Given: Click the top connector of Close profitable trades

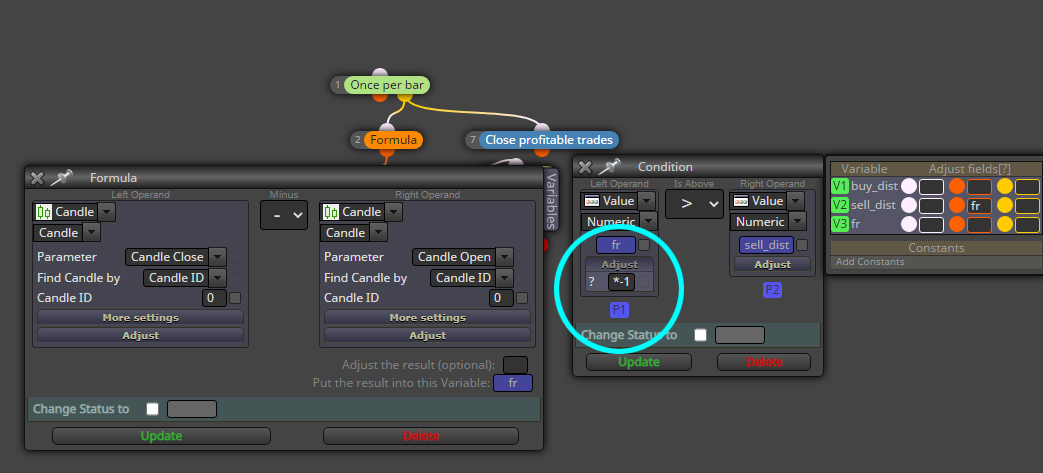Looking at the screenshot, I should (x=542, y=128).
